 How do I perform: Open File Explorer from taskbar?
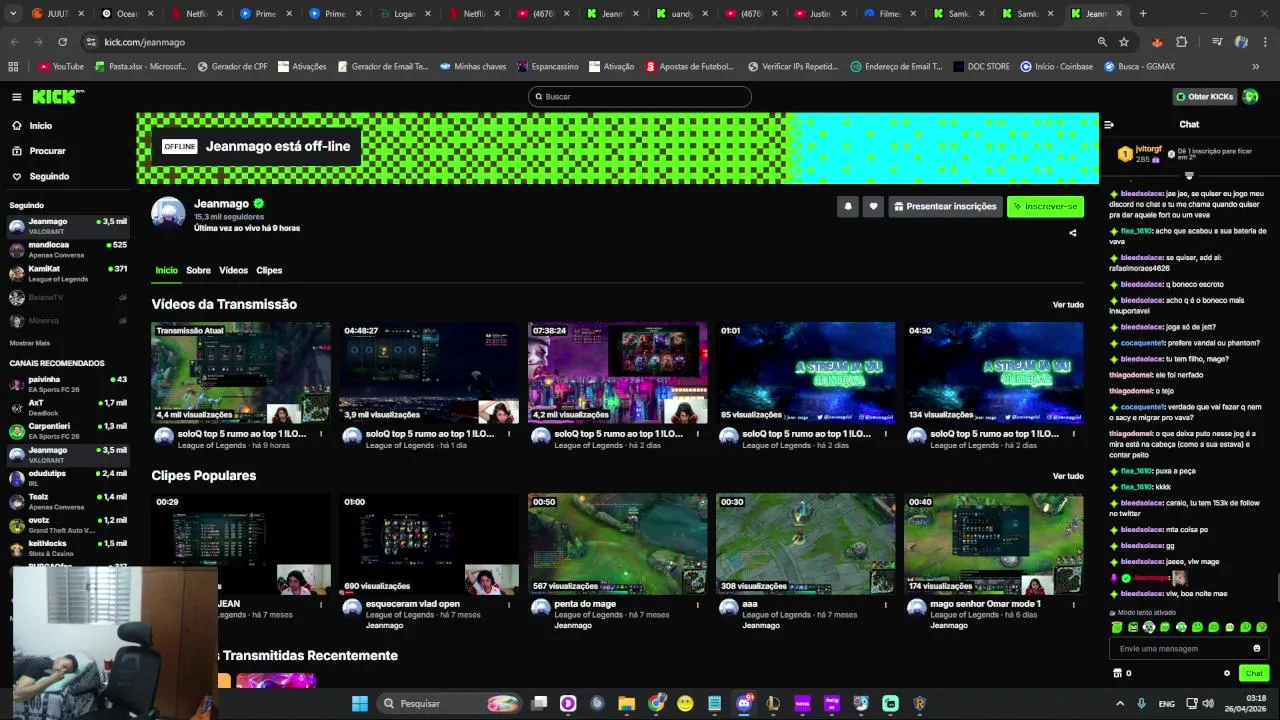click(627, 703)
